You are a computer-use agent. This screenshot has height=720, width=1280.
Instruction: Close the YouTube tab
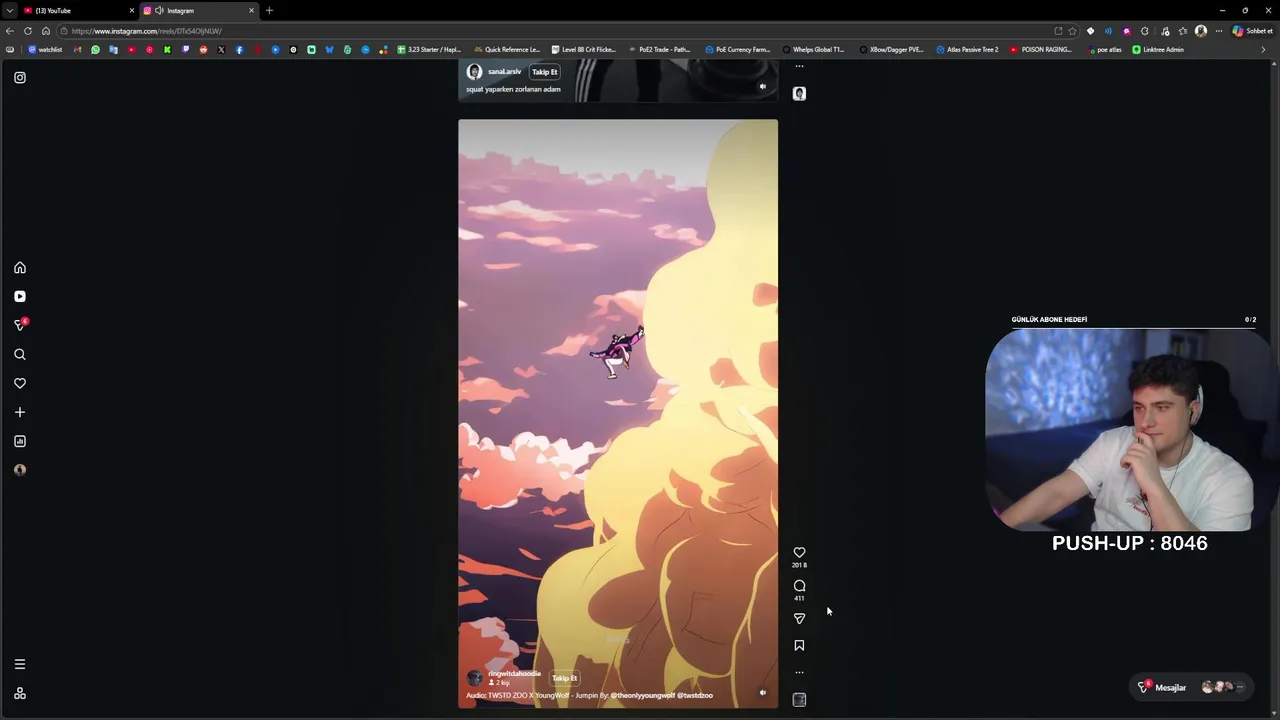pyautogui.click(x=131, y=10)
